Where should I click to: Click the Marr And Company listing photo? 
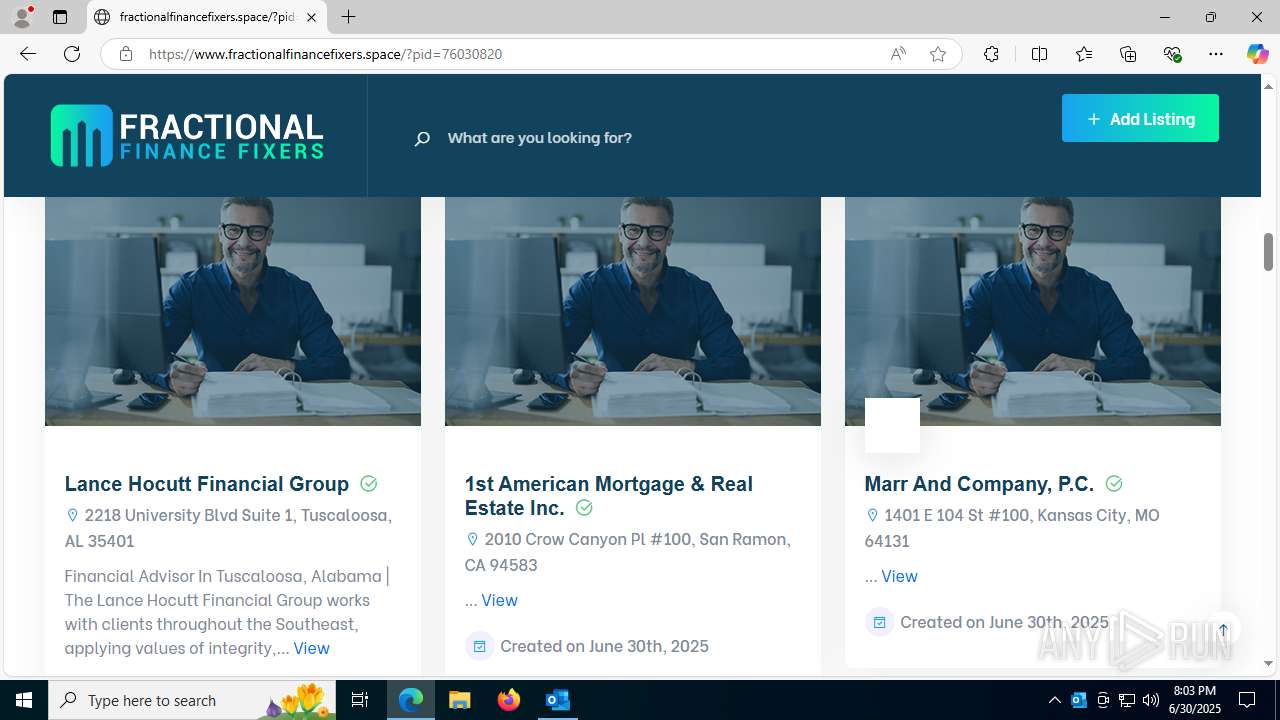[1033, 311]
